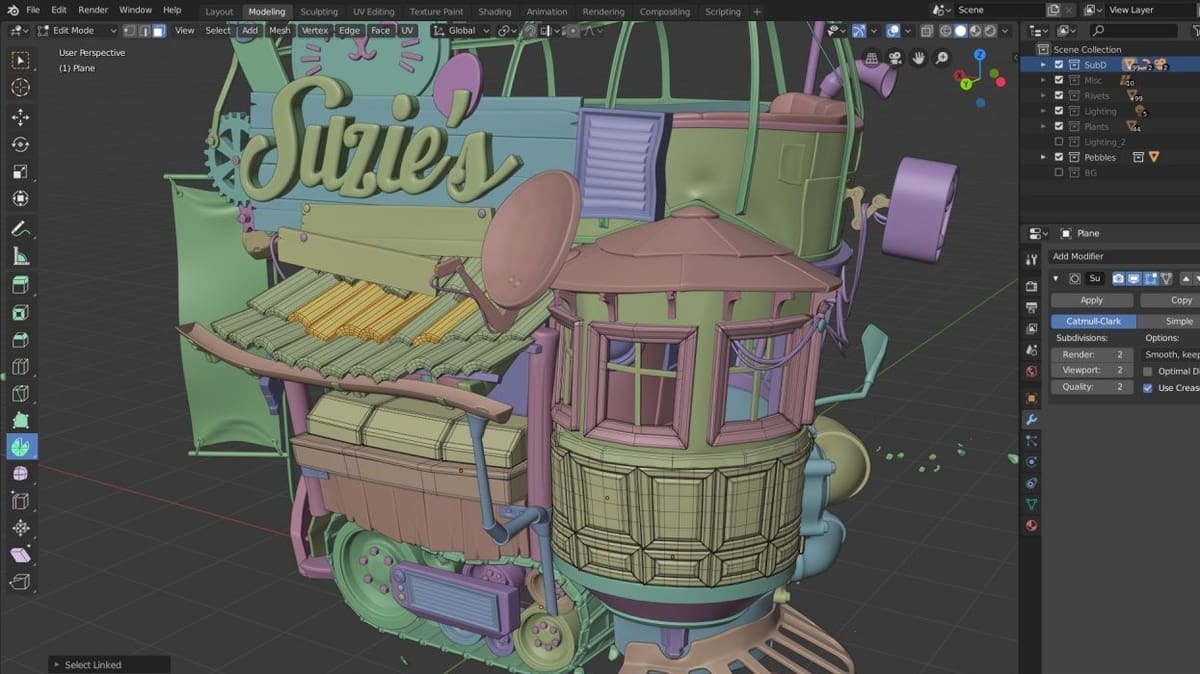Open the Mesh menu
The width and height of the screenshot is (1200, 674).
coord(279,30)
